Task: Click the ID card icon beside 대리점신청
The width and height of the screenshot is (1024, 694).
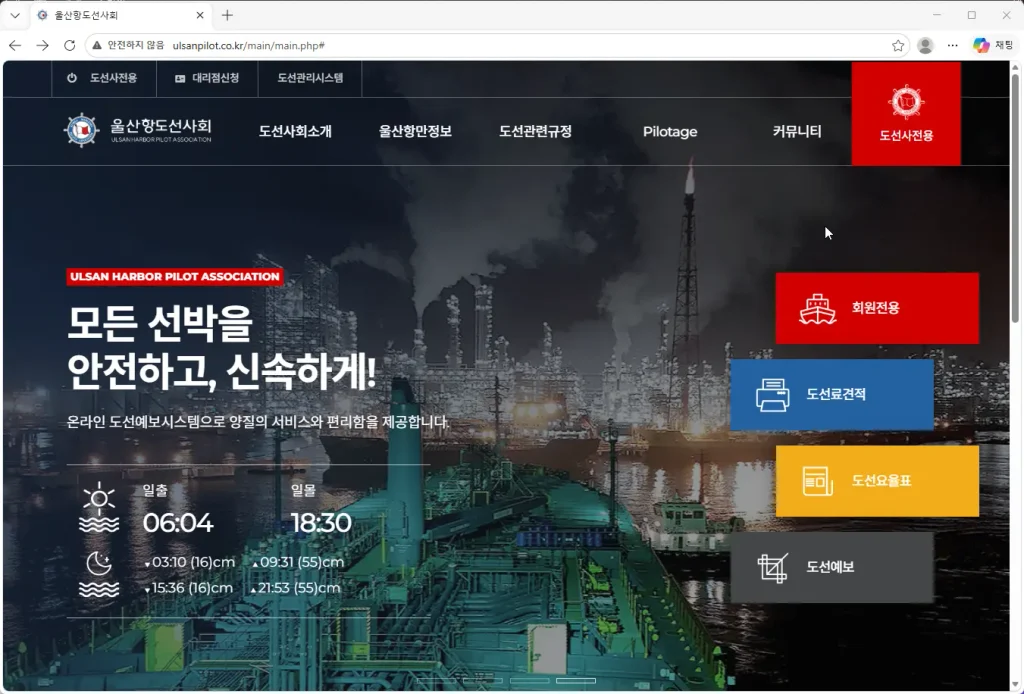Action: pyautogui.click(x=180, y=78)
